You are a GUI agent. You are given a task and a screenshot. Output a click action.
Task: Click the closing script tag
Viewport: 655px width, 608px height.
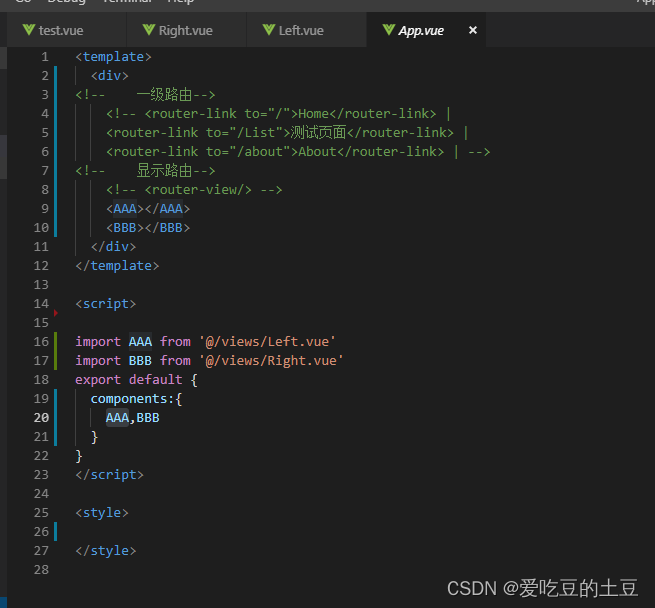(x=109, y=475)
